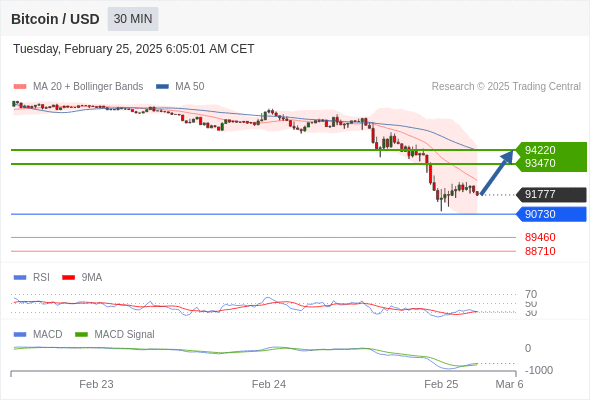Click the 30 MIN timeframe badge
This screenshot has height=400, width=590.
pos(133,19)
